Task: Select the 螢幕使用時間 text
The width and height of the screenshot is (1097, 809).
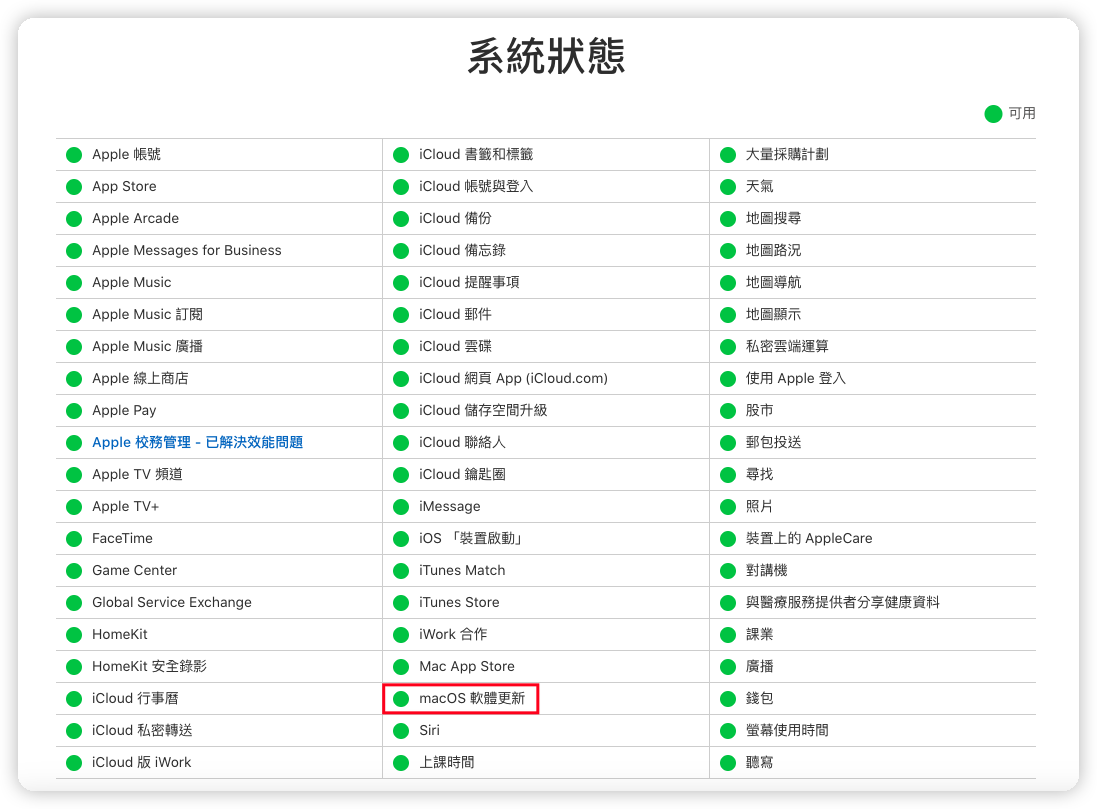Action: [787, 731]
